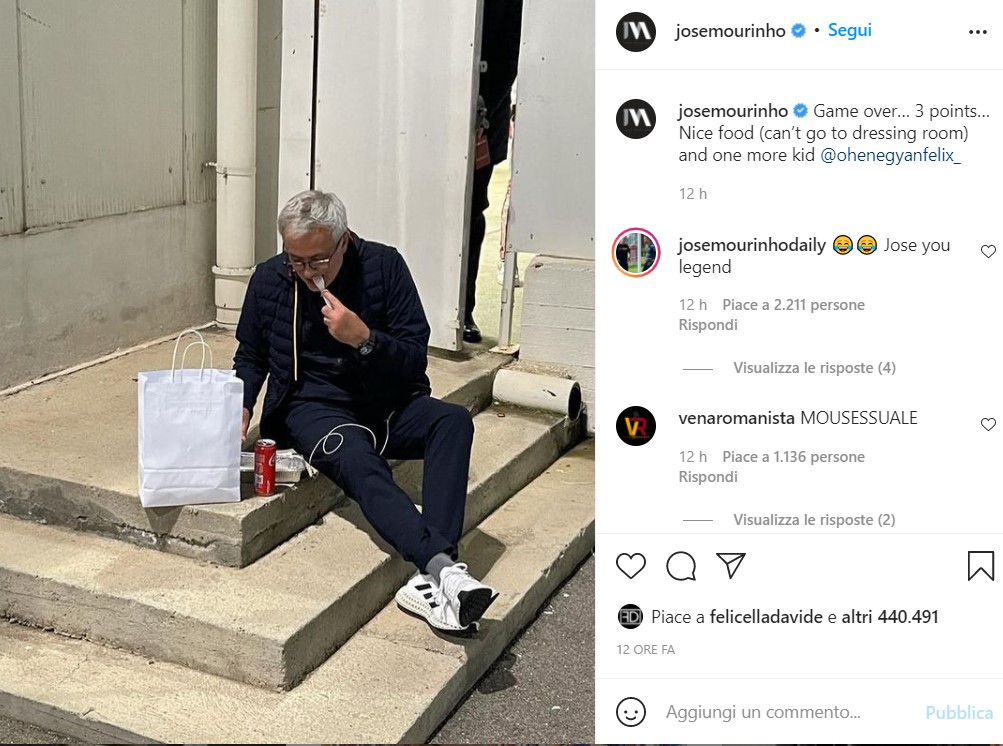Save post with bookmark icon
Screen dimensions: 1003x746
pyautogui.click(x=981, y=566)
